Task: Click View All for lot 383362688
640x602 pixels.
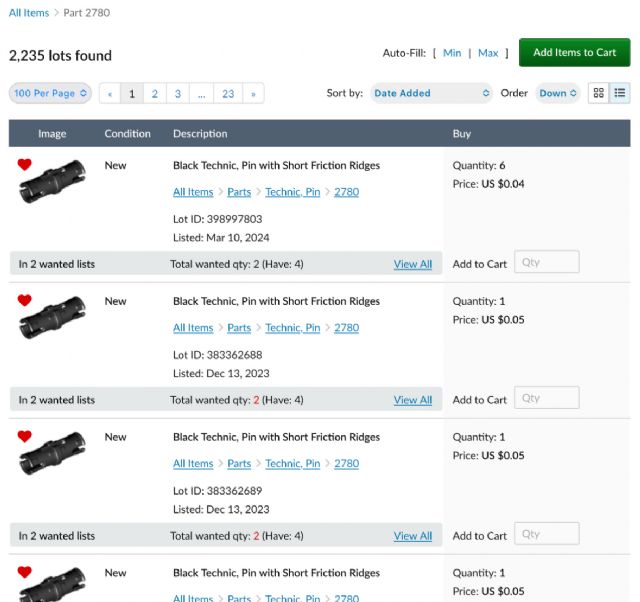Action: (412, 400)
